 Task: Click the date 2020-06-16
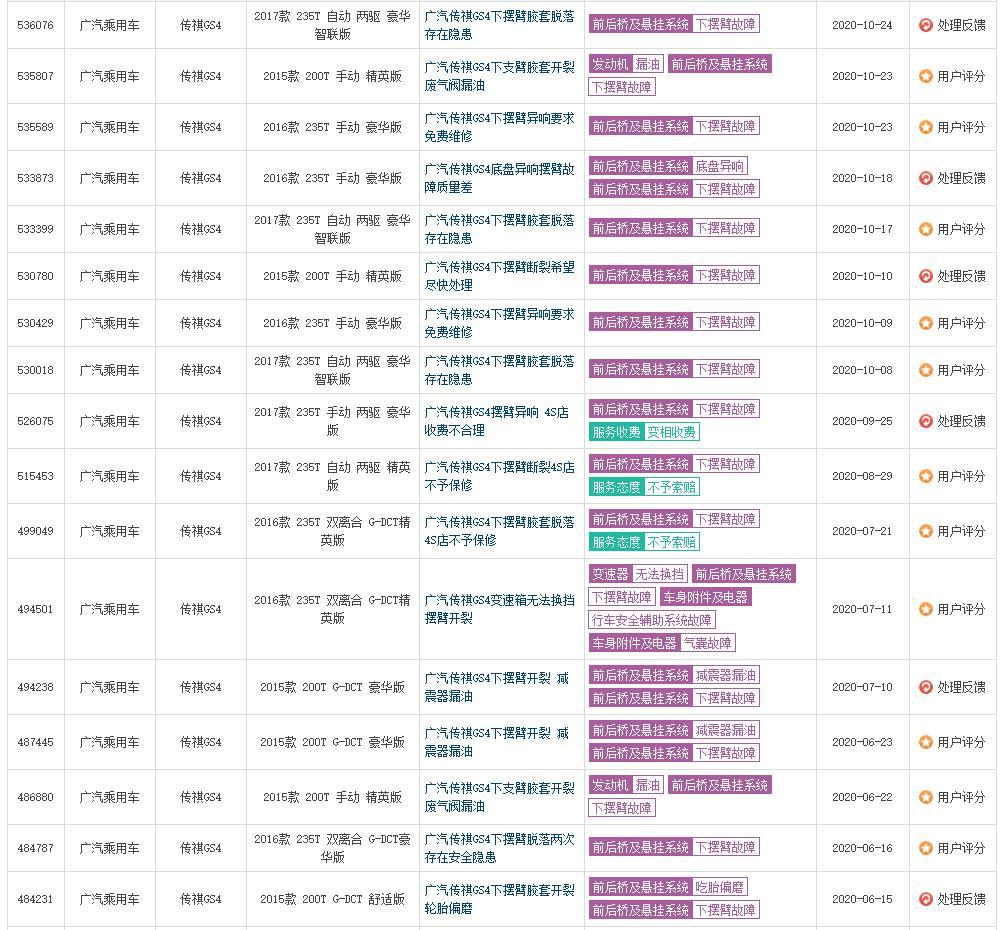pos(862,849)
